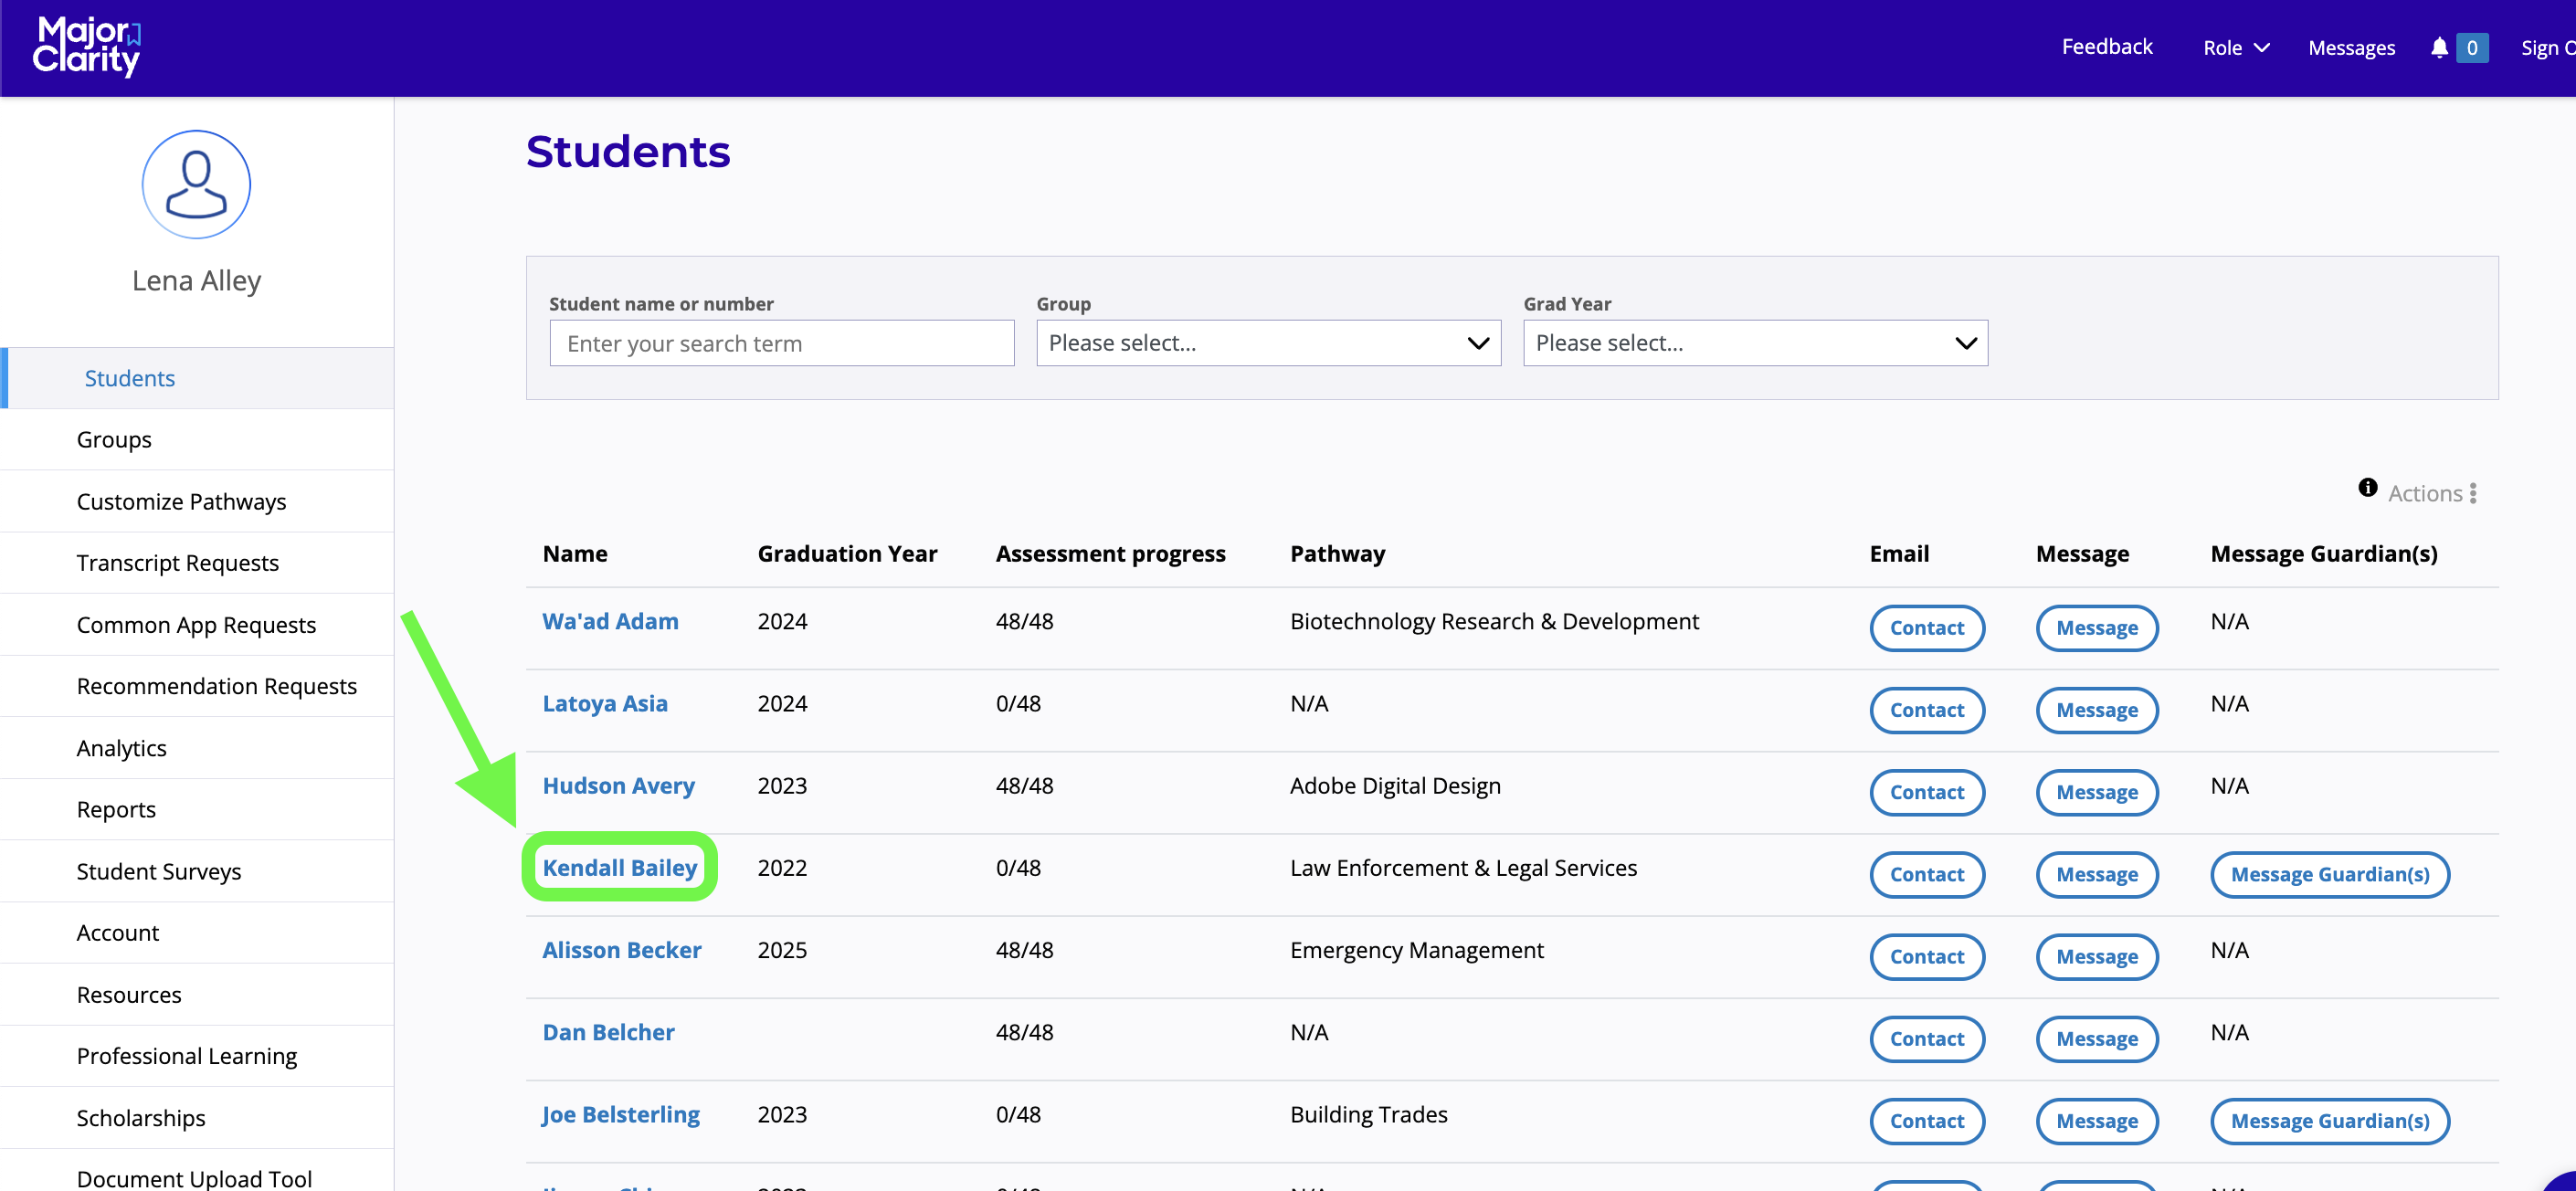This screenshot has height=1191, width=2576.
Task: Click 'Adobe Digital Design' pathway cell
Action: click(1395, 785)
